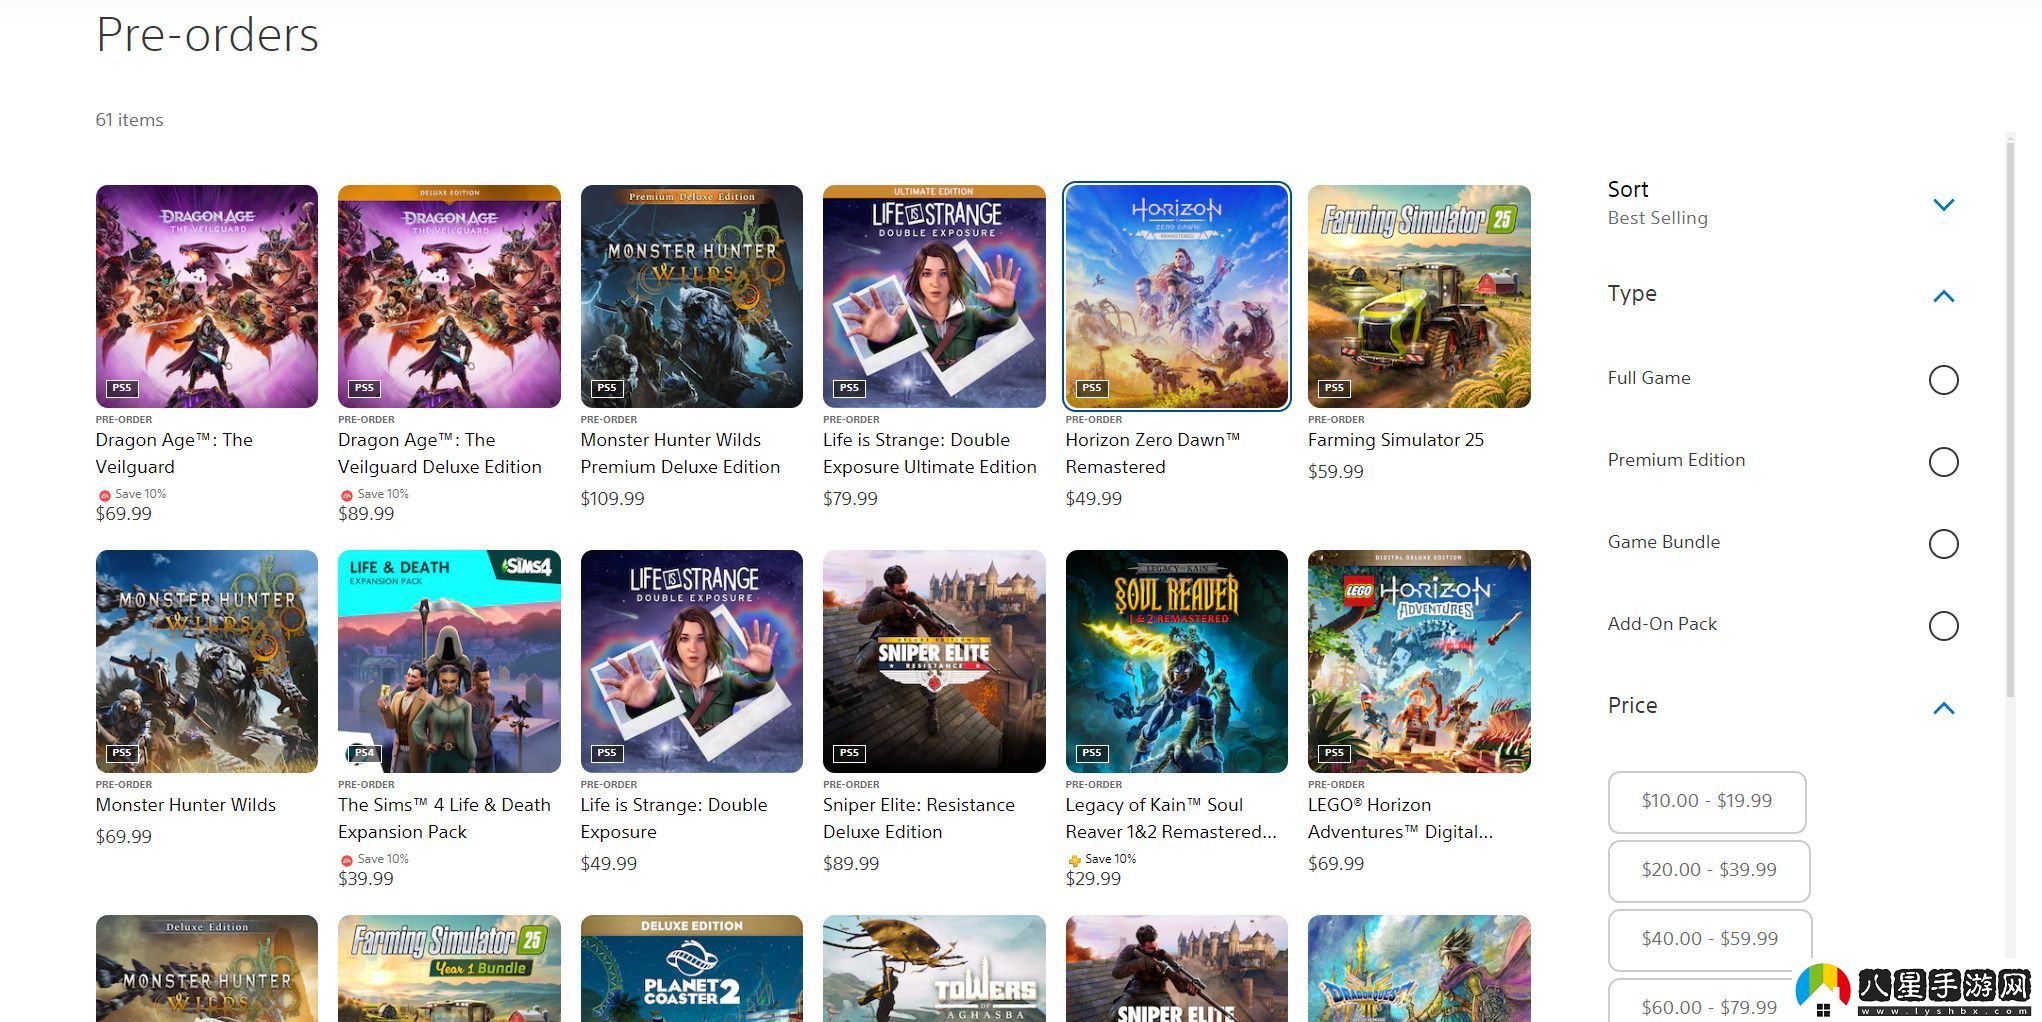Apply the $40.00 - $59.99 price filter
The width and height of the screenshot is (2042, 1022).
pos(1709,939)
